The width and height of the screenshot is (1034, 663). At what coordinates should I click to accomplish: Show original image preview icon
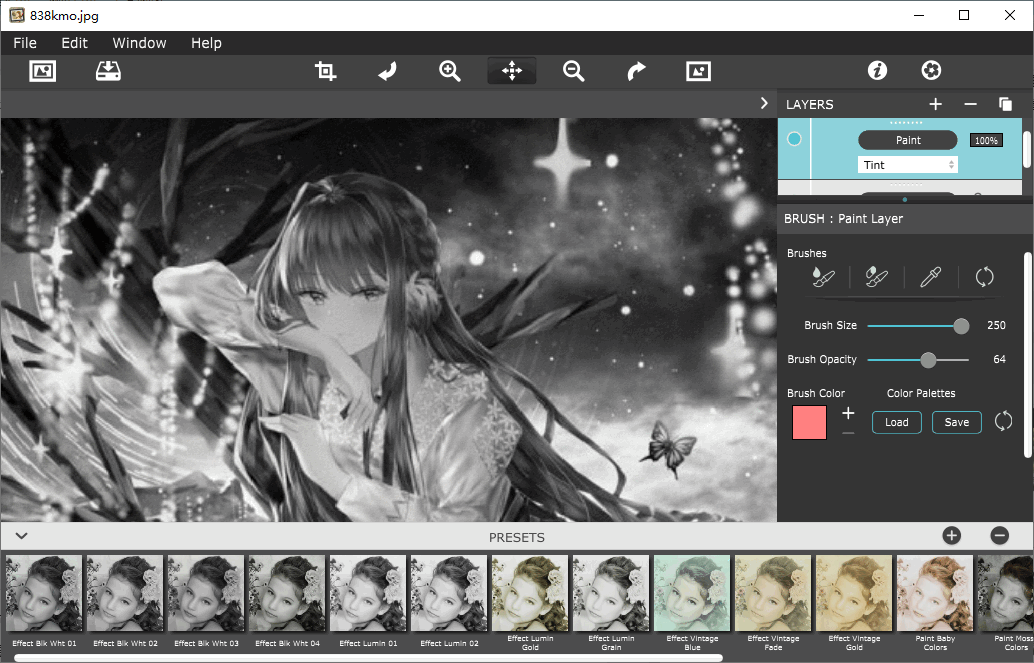click(698, 71)
